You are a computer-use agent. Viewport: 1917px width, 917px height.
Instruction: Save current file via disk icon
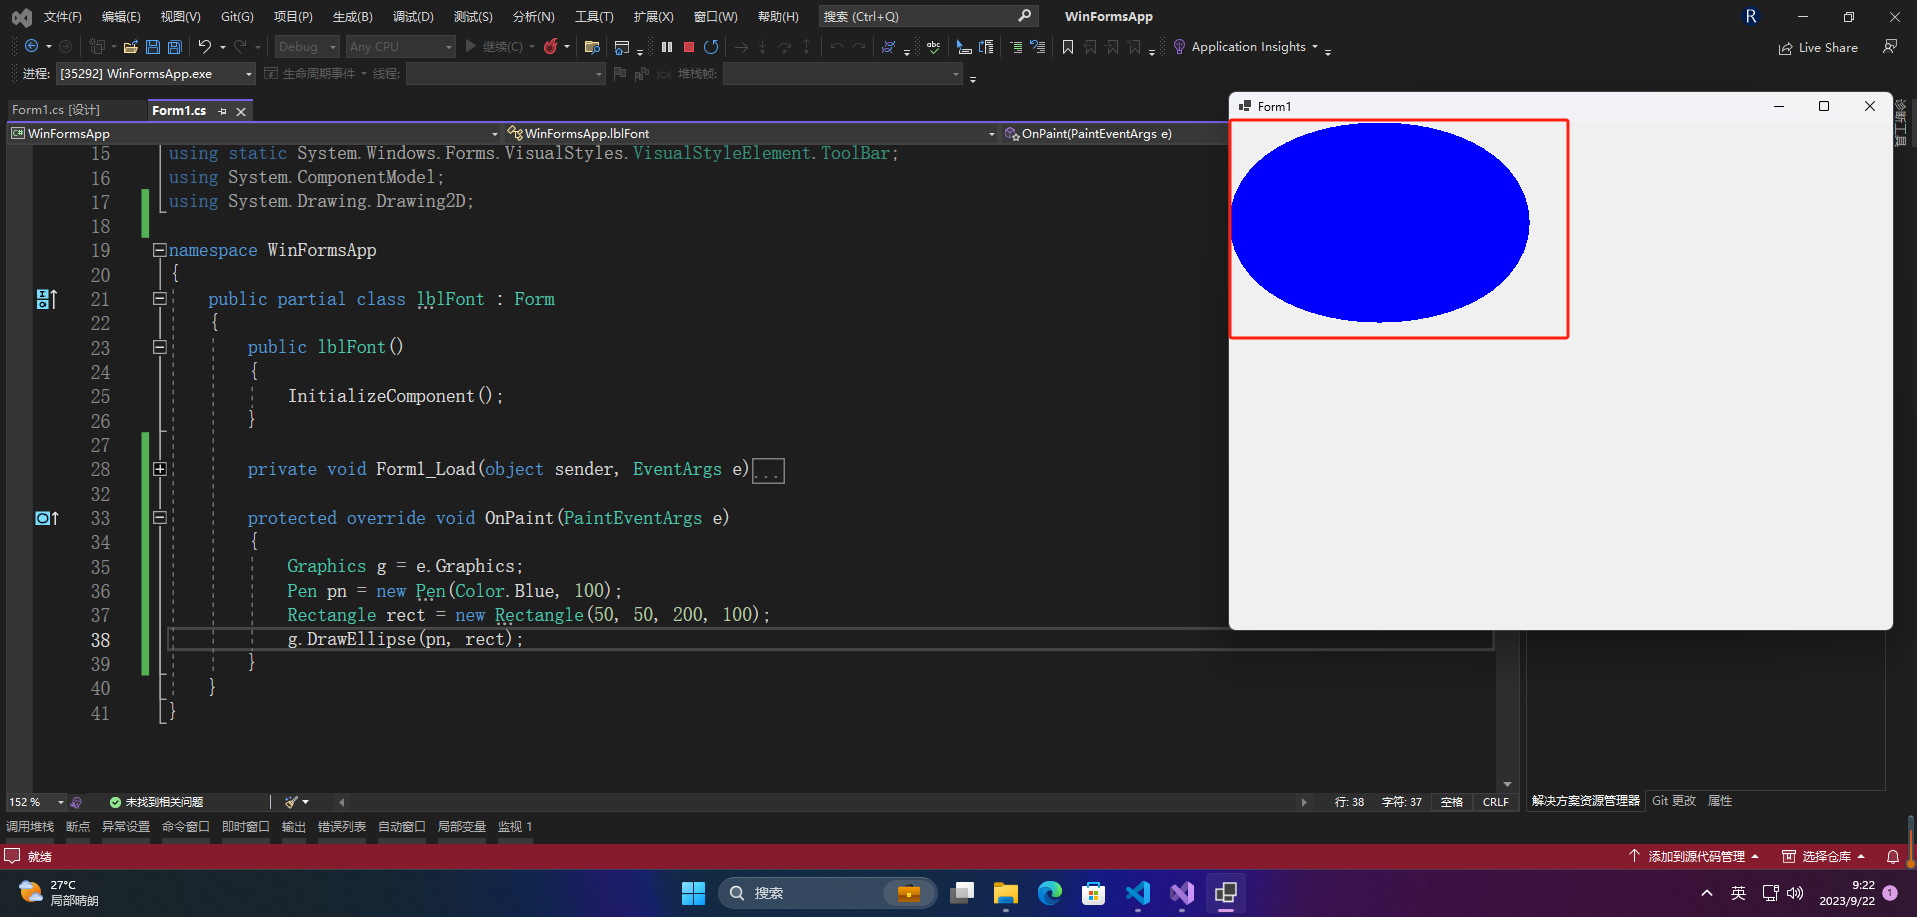click(x=153, y=47)
